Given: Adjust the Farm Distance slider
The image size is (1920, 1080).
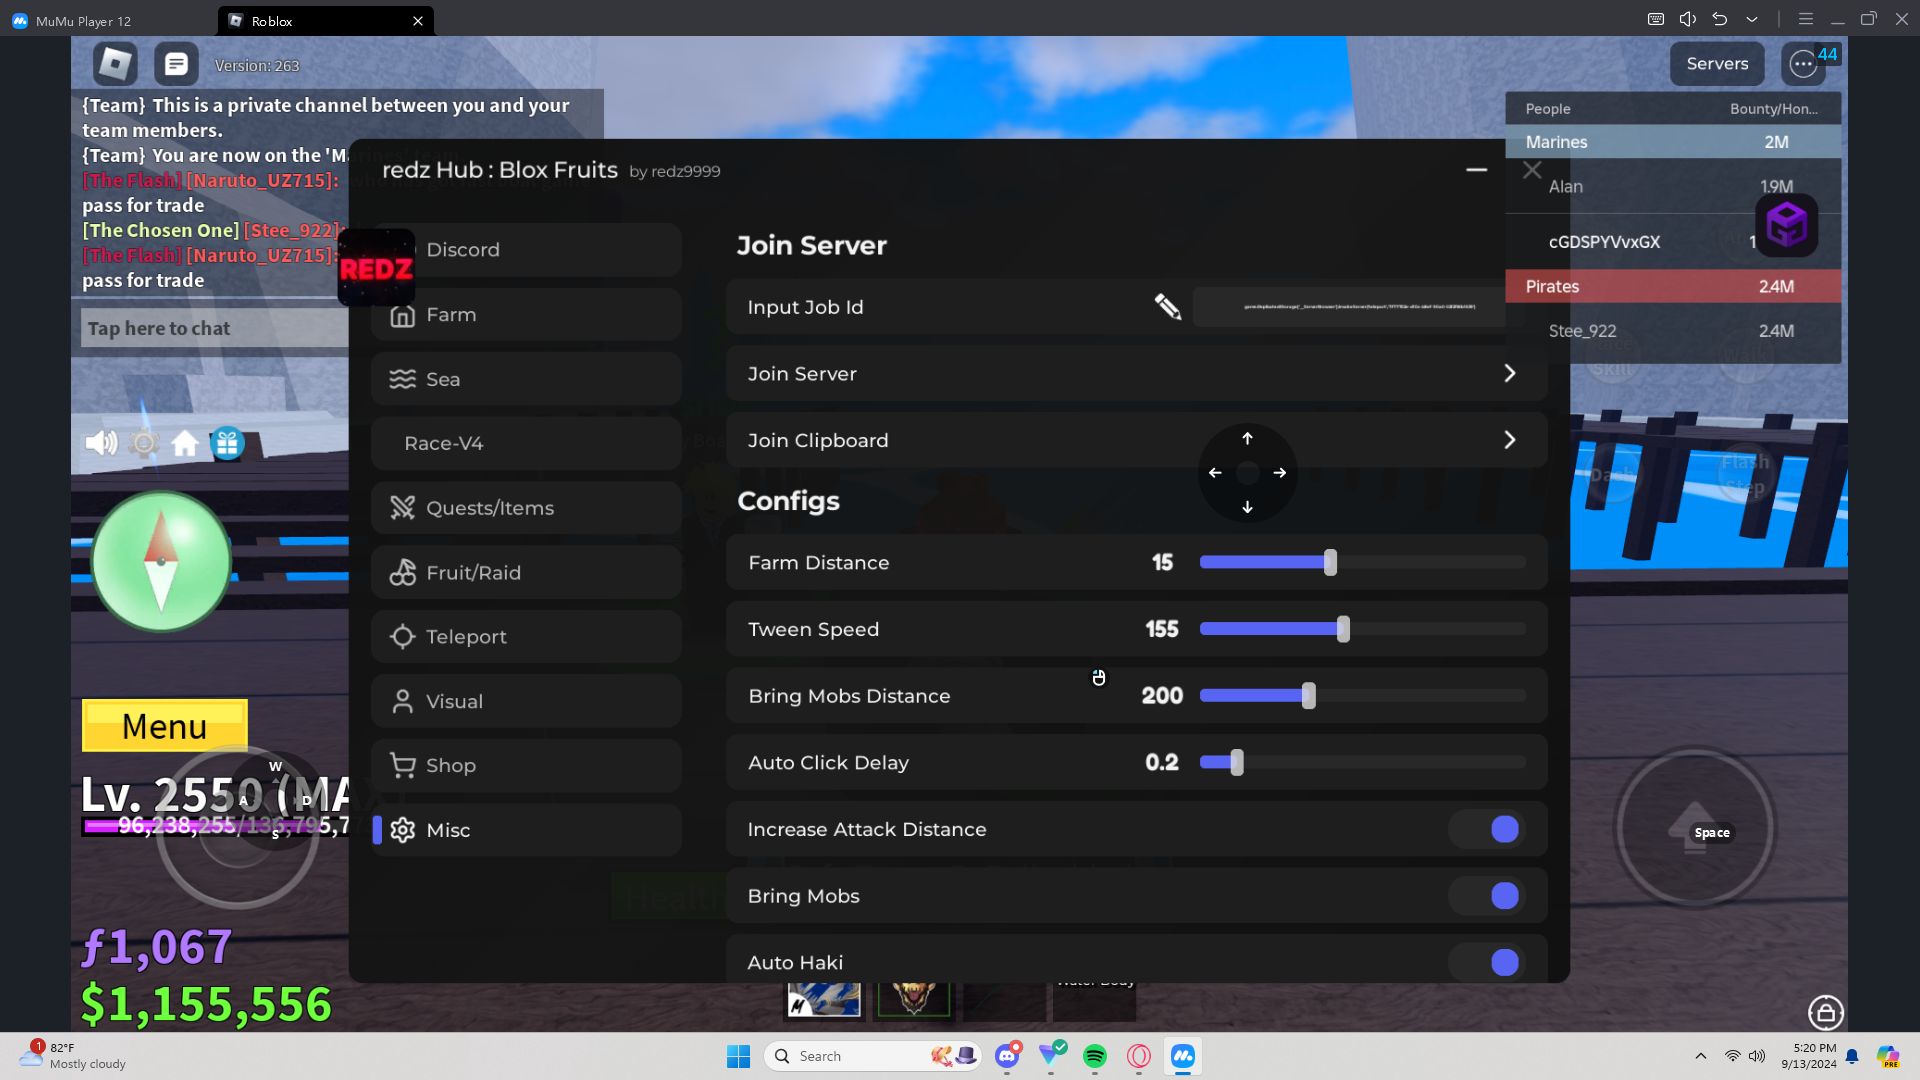Looking at the screenshot, I should point(1362,563).
